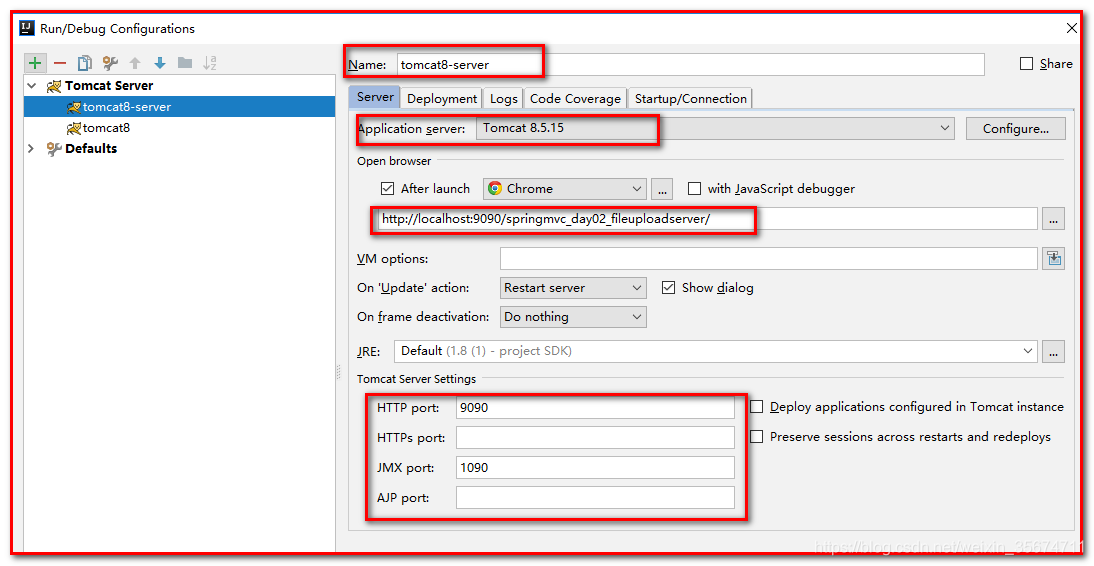Copy the selected configuration
Image resolution: width=1094 pixels, height=566 pixels.
click(x=84, y=63)
